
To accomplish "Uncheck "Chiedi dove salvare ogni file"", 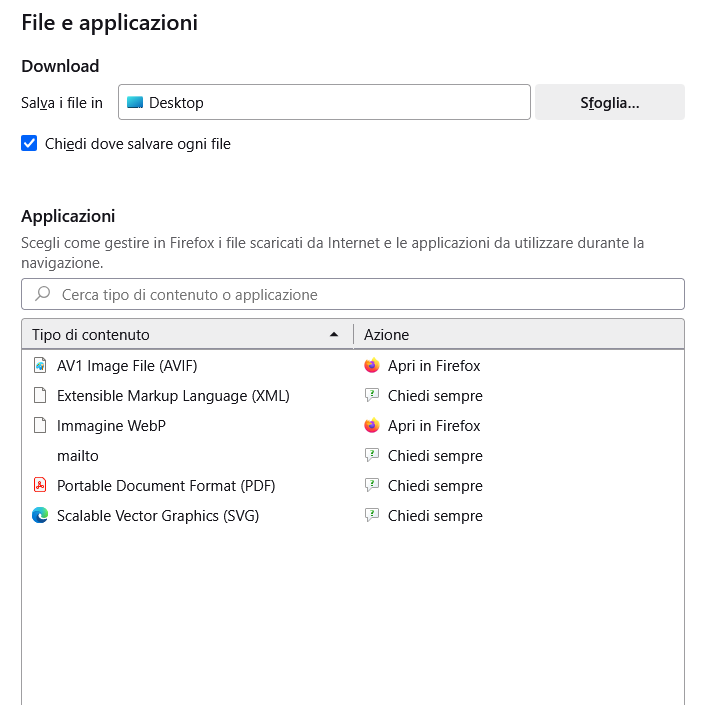I will coord(29,144).
